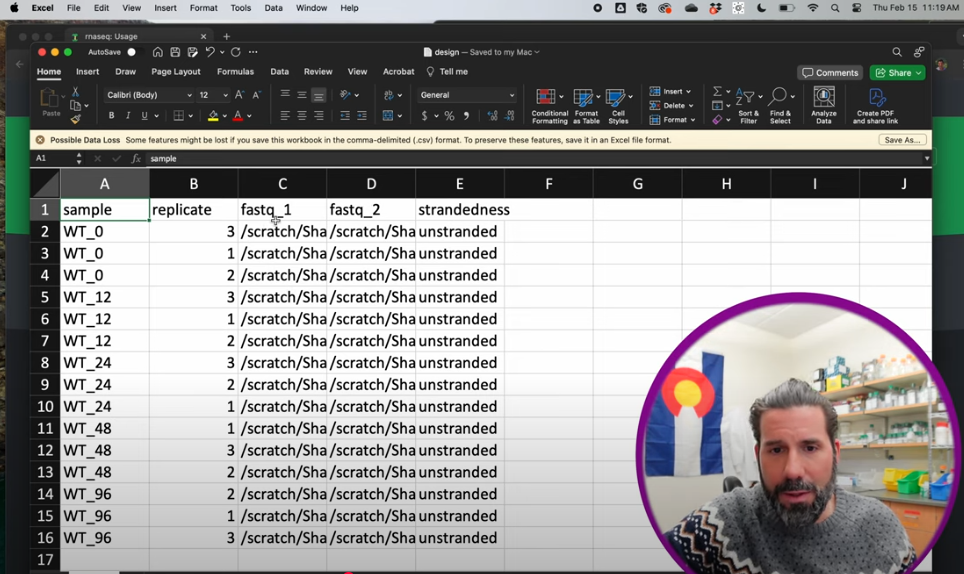This screenshot has height=574, width=964.
Task: Open the Home icon in the title bar
Action: 158,52
